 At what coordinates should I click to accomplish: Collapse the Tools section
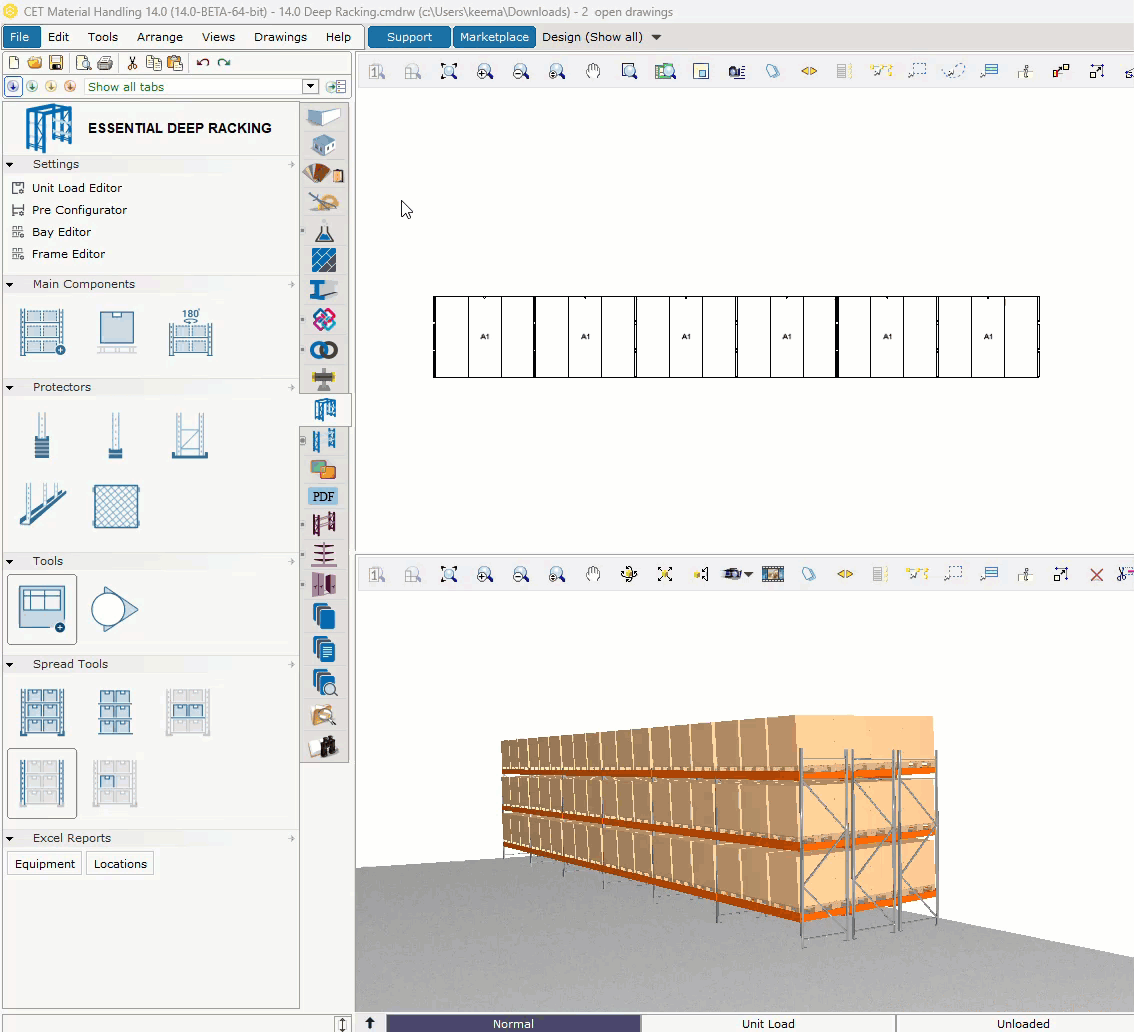(10, 562)
